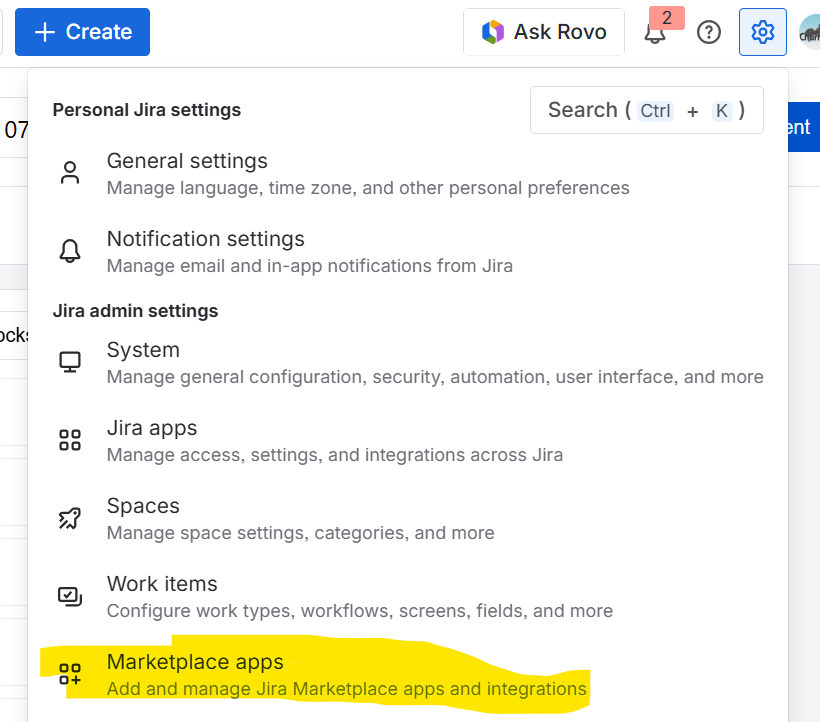
Task: Click the 'Jira admin settings' heading
Action: tap(135, 311)
